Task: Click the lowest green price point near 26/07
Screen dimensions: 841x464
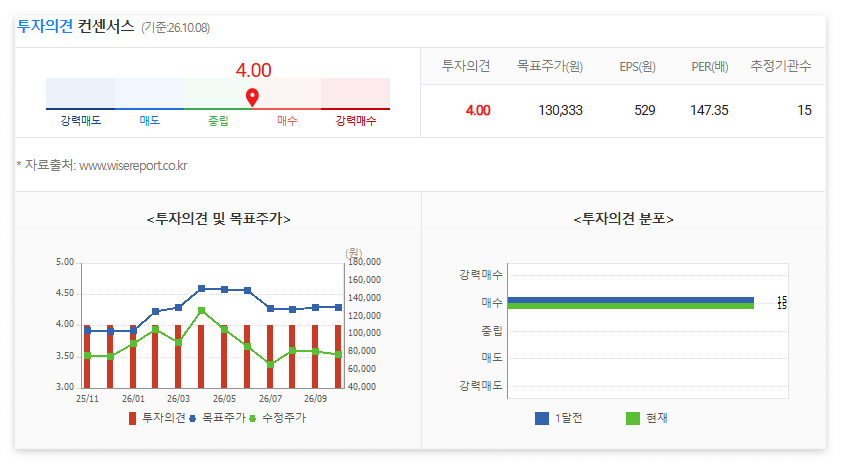Action: [270, 364]
